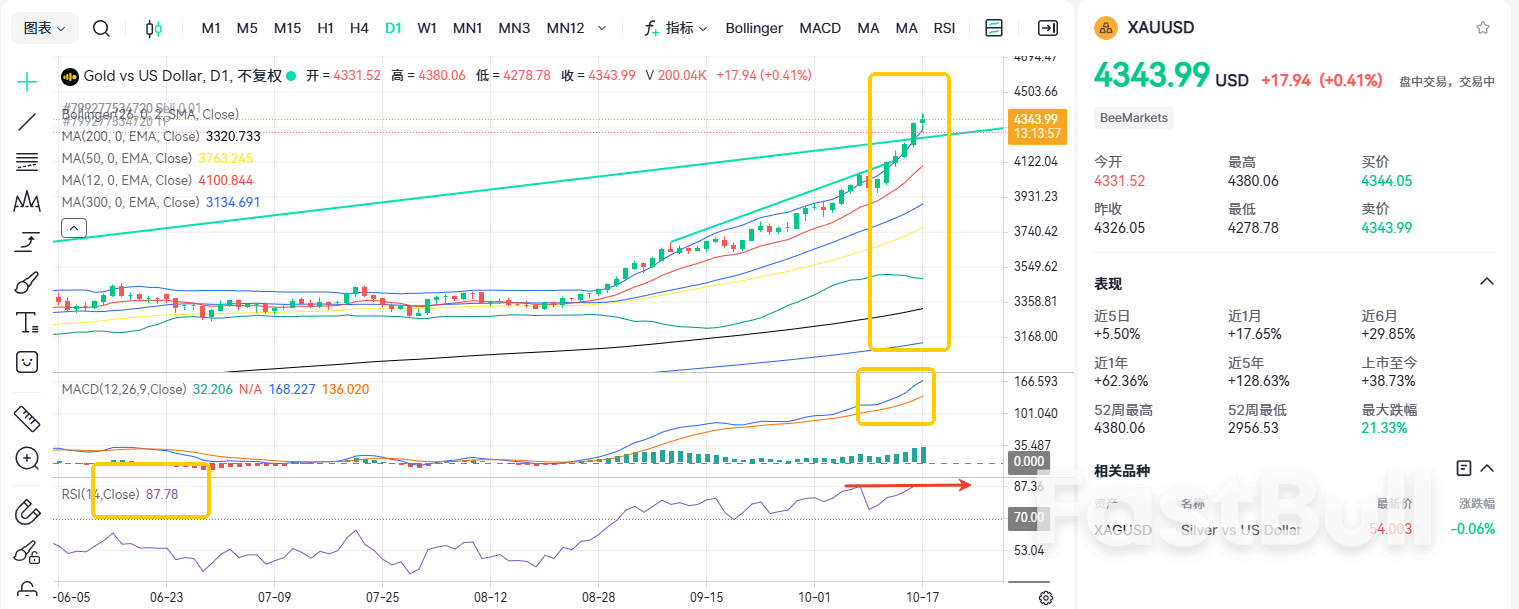Select the trend line drawing tool

27,122
